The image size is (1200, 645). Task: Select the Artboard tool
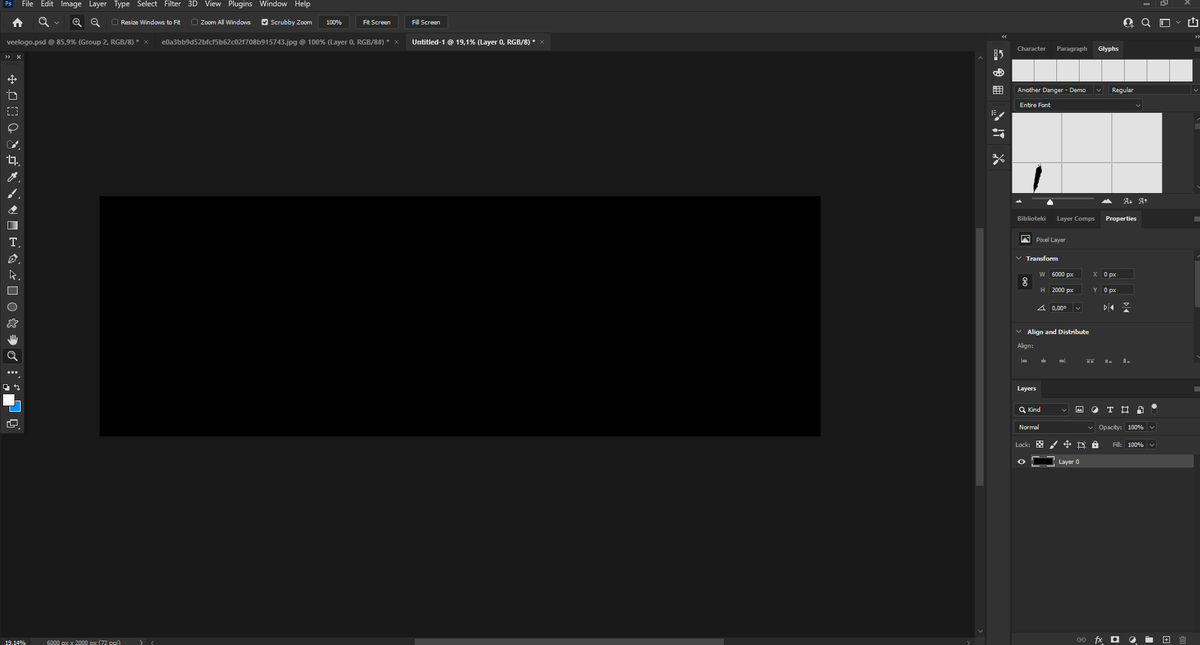tap(12, 95)
